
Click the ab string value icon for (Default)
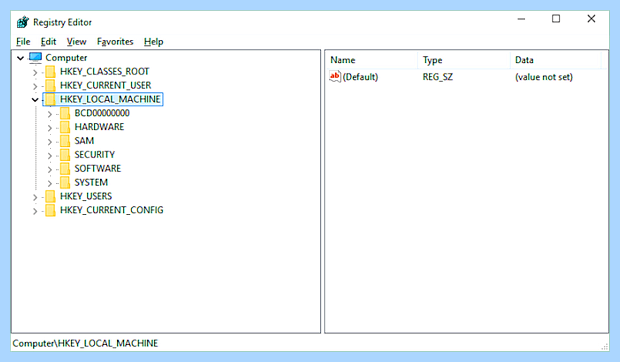coord(335,76)
